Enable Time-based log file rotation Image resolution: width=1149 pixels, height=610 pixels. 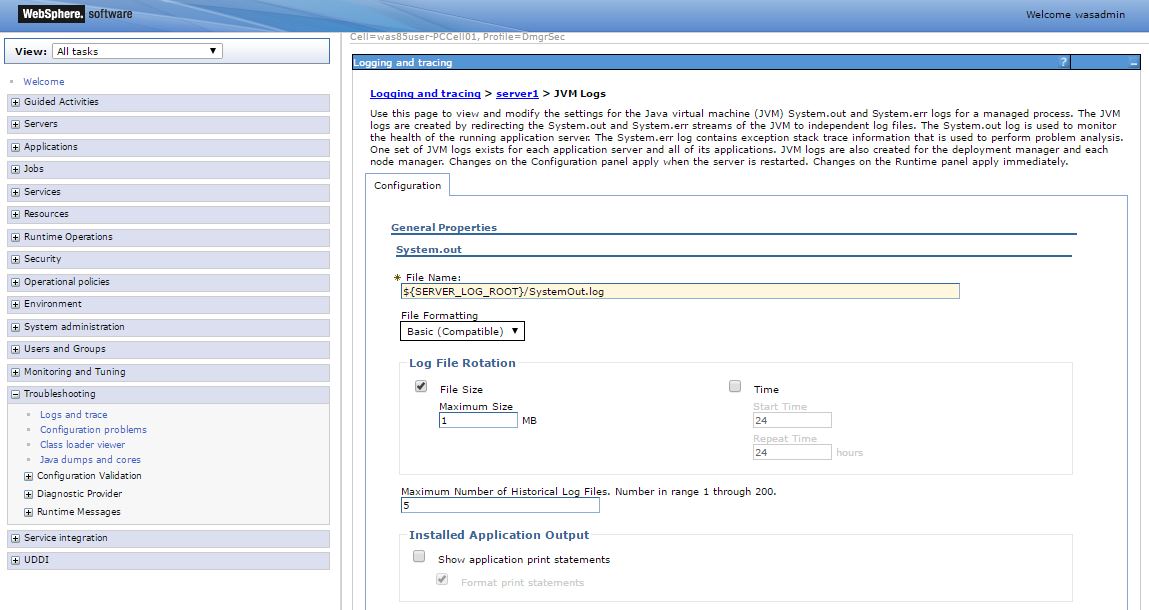point(735,386)
